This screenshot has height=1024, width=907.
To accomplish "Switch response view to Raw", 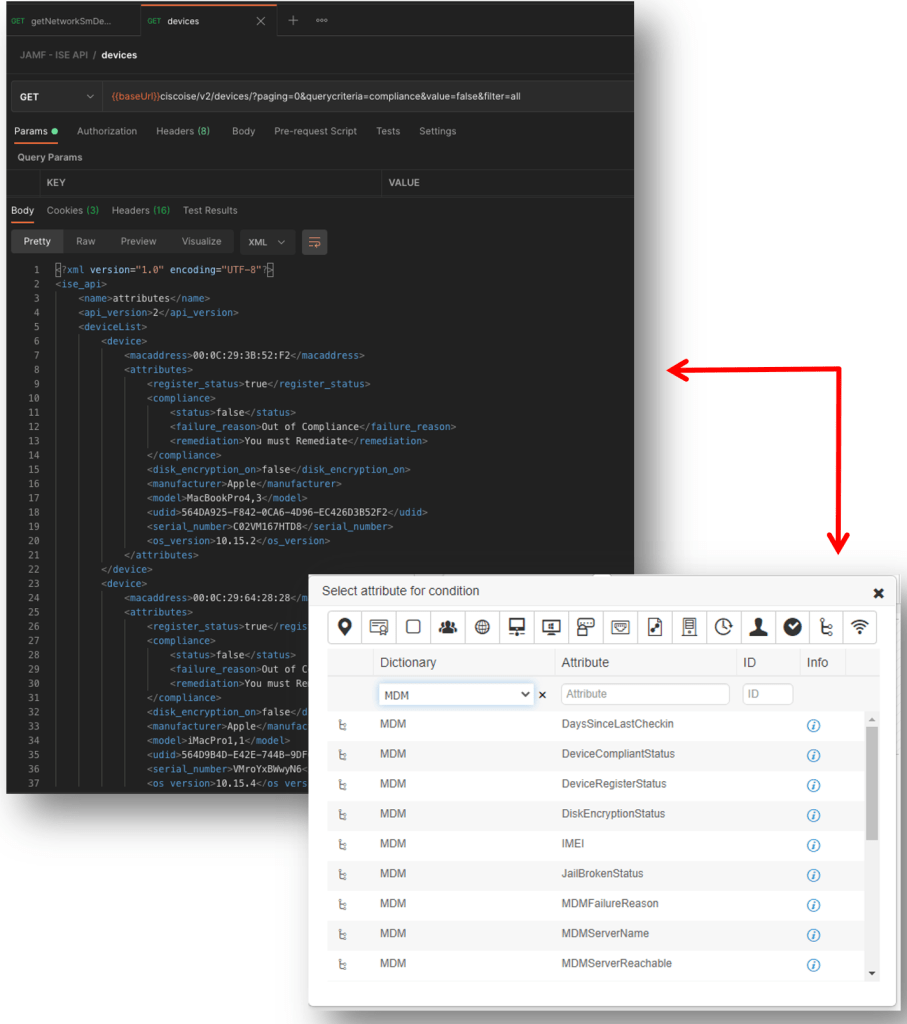I will [x=86, y=241].
